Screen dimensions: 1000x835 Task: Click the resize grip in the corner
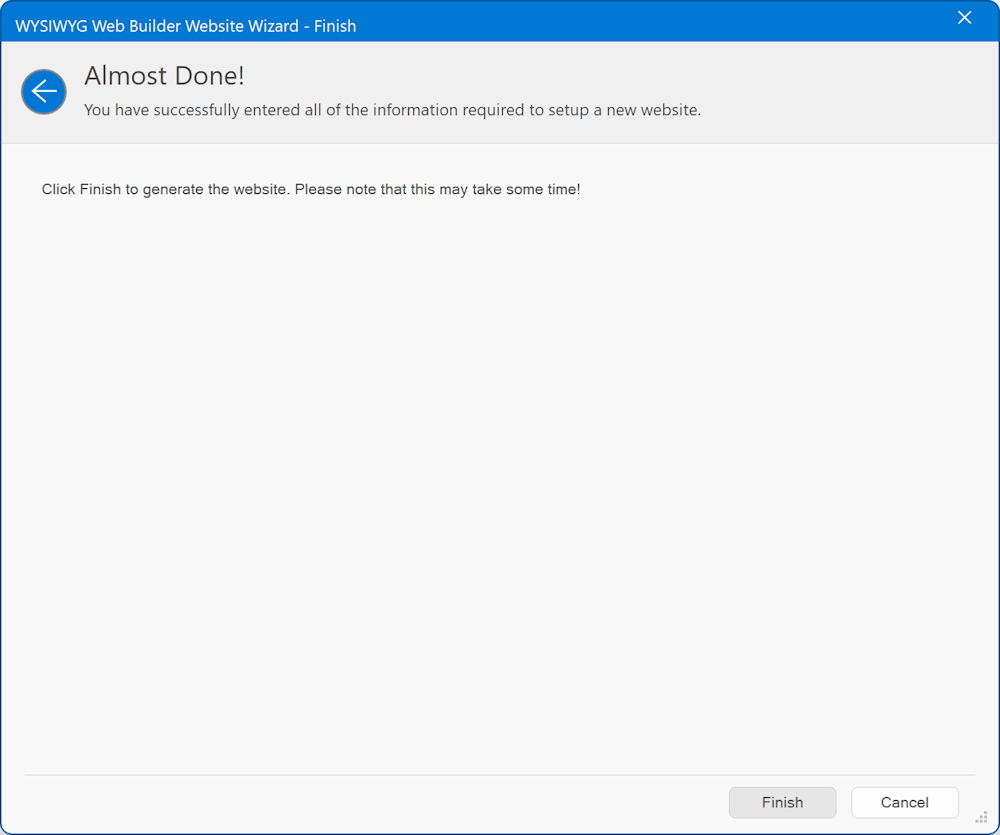[981, 817]
